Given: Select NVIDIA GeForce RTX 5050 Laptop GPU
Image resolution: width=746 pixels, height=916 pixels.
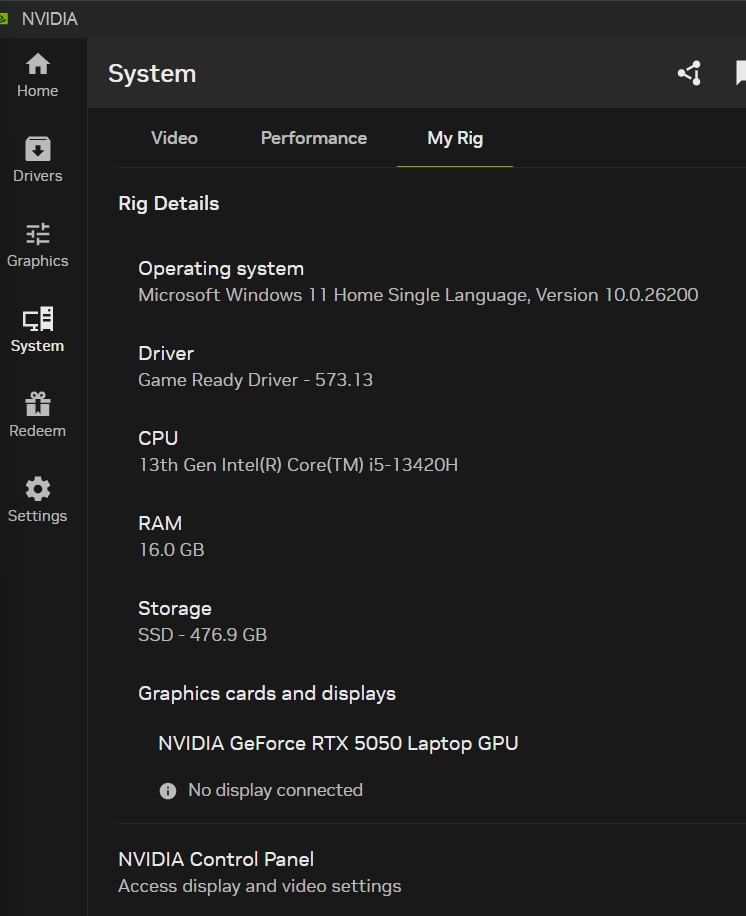Looking at the screenshot, I should (338, 744).
